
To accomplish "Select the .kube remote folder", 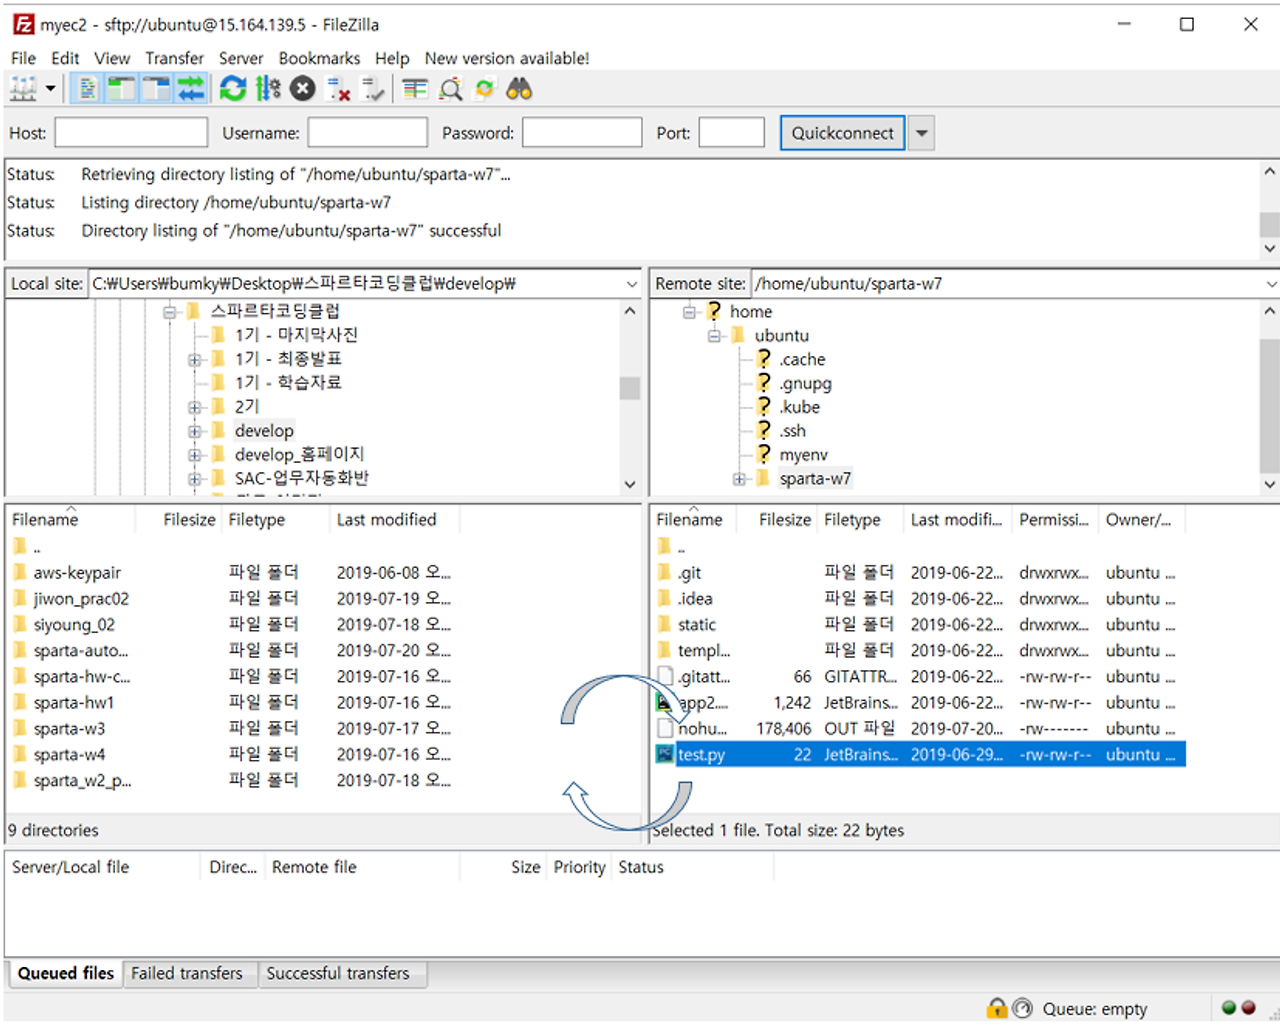I will point(799,407).
